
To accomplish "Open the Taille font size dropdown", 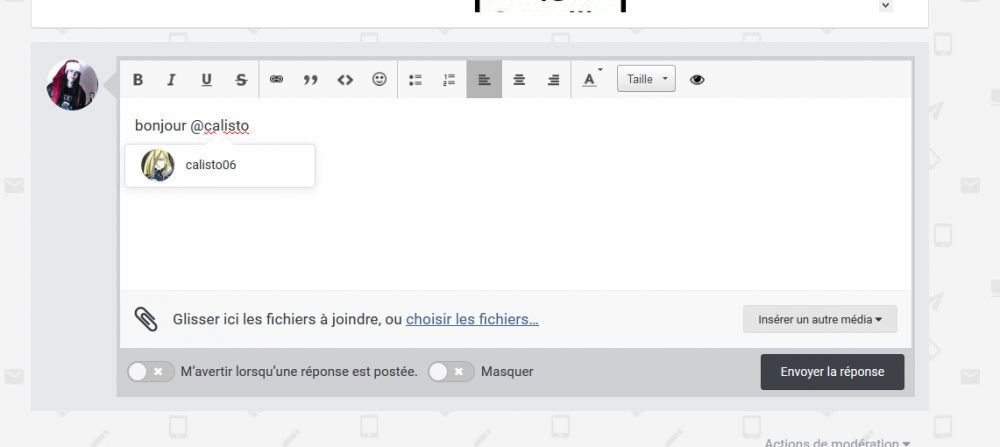I will pyautogui.click(x=646, y=79).
